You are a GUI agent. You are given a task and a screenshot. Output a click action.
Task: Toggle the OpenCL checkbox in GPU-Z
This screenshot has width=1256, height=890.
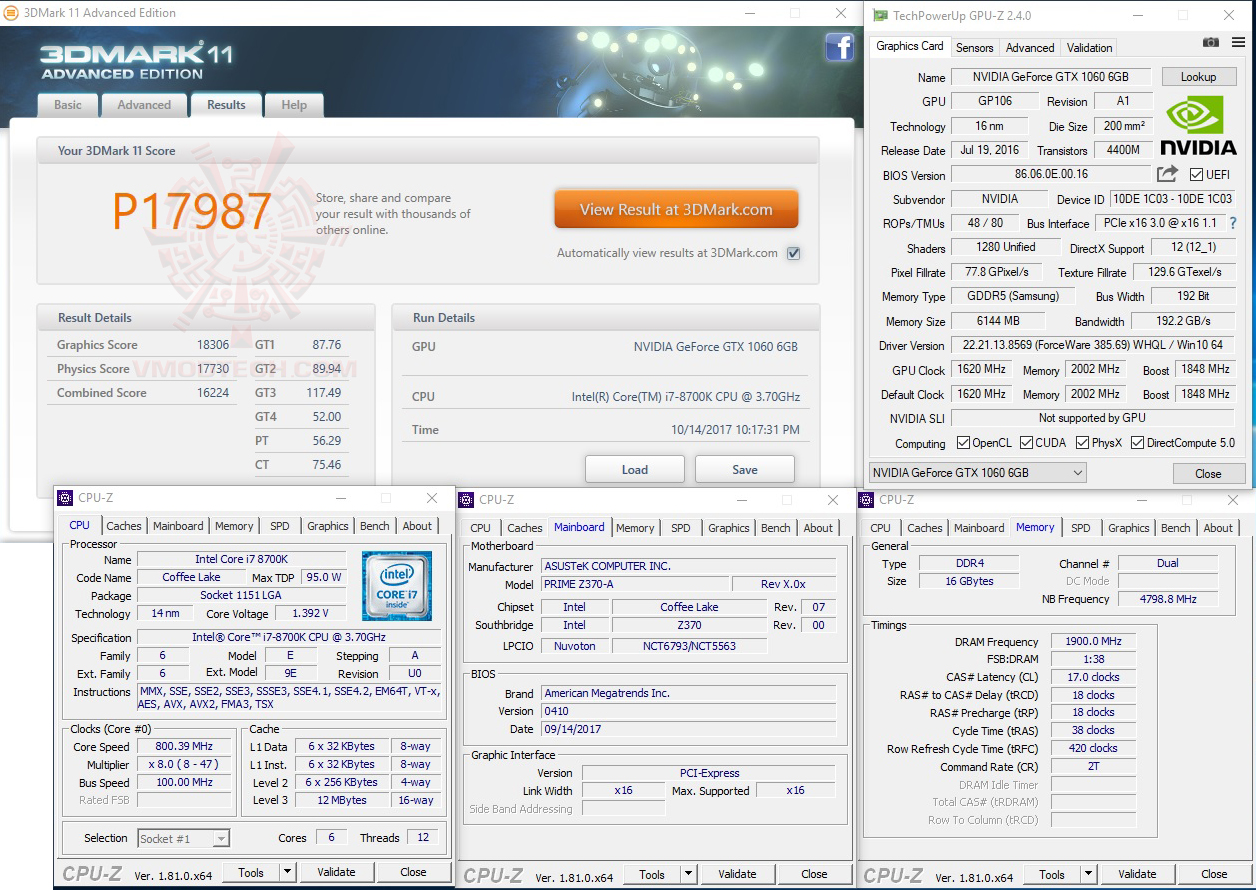(x=964, y=442)
